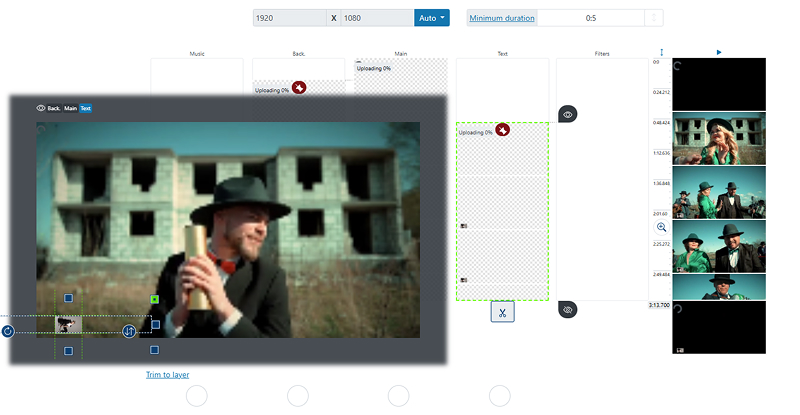The width and height of the screenshot is (800, 415).
Task: Cancel upload on Text layer block
Action: 503,130
